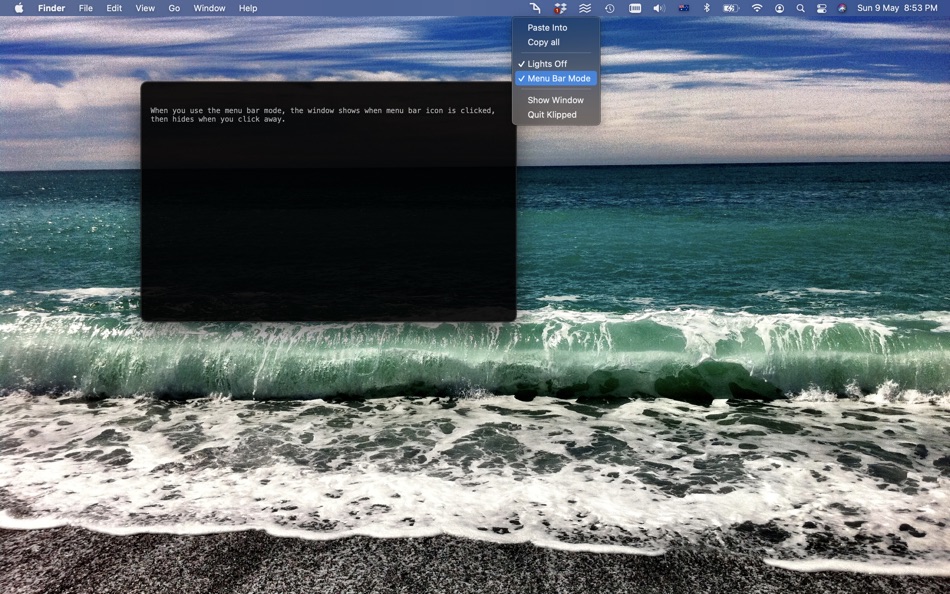This screenshot has height=594, width=950.
Task: Click the date and time clock
Action: pyautogui.click(x=897, y=8)
